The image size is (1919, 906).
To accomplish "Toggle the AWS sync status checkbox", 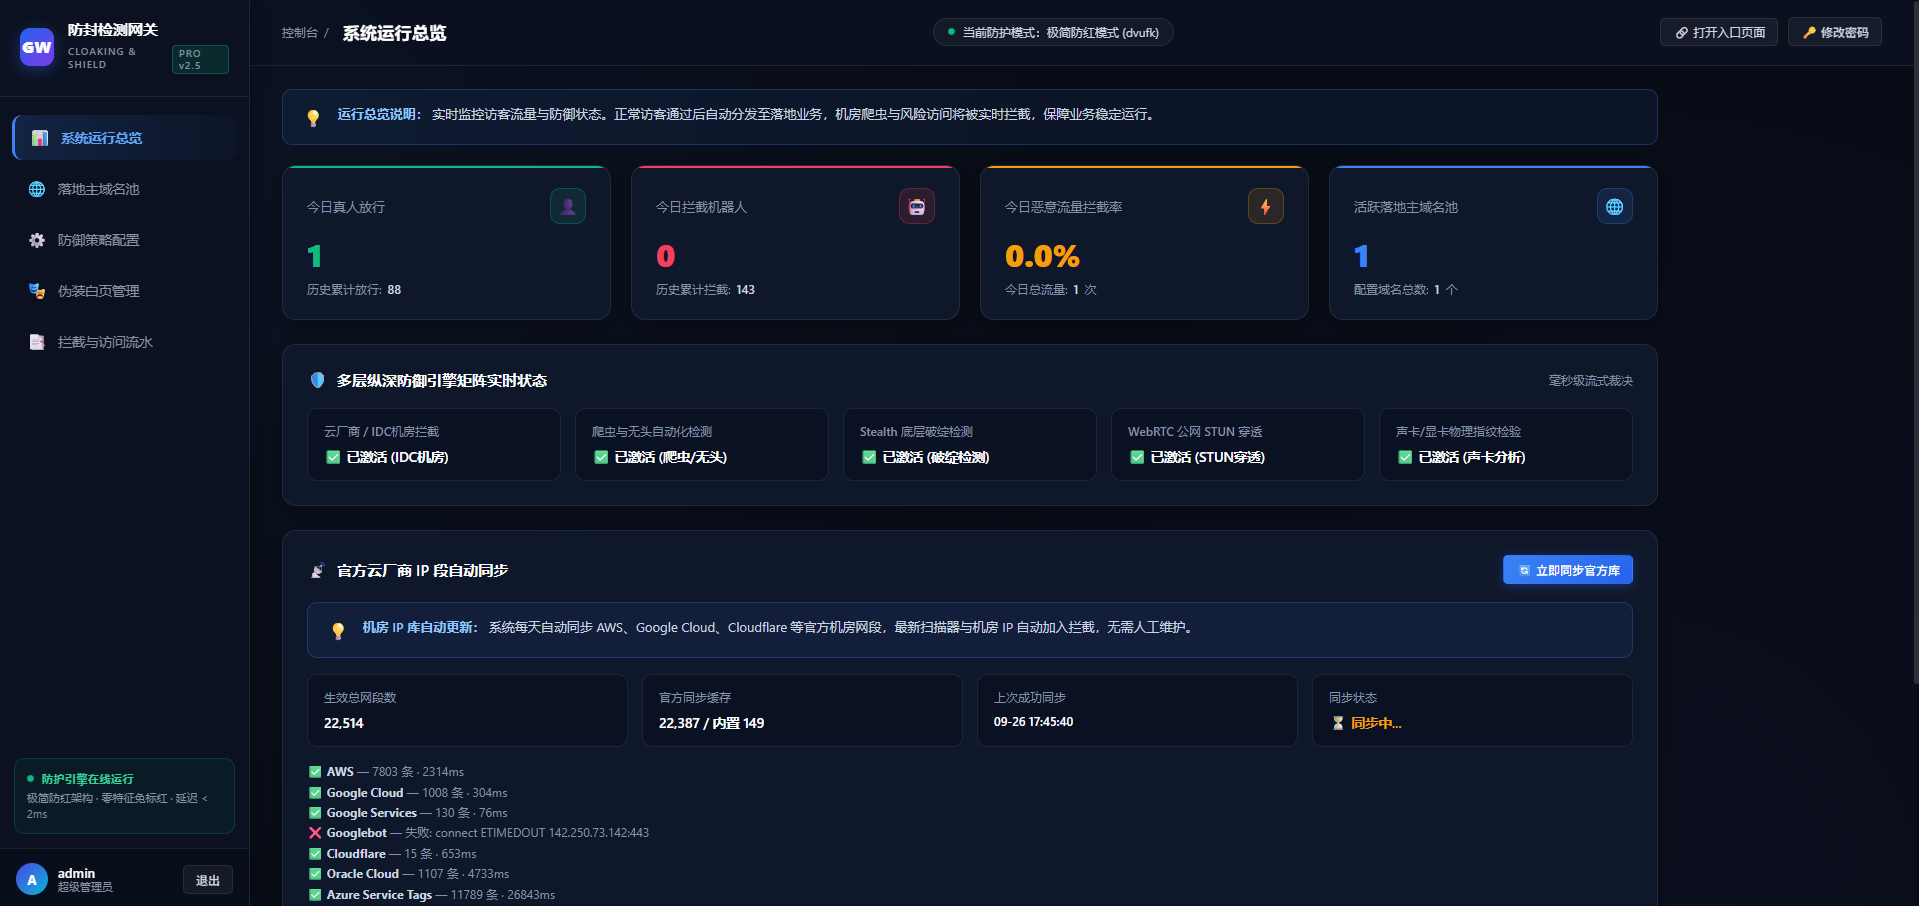I will (x=315, y=772).
